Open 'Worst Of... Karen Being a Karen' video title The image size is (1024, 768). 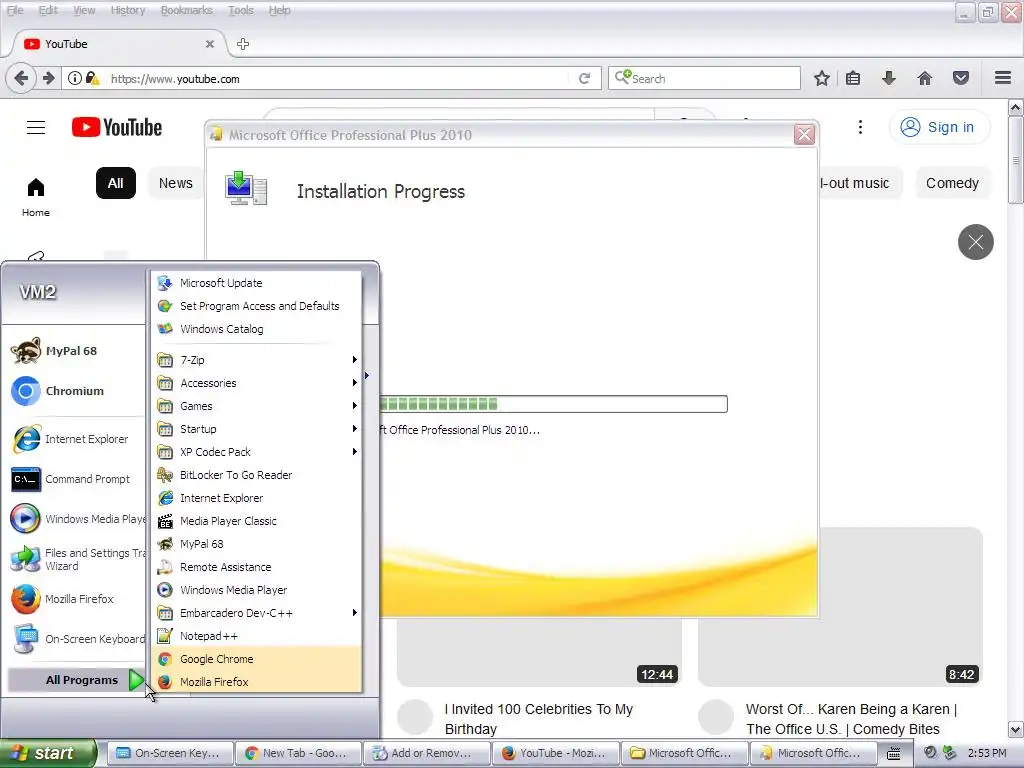[851, 719]
